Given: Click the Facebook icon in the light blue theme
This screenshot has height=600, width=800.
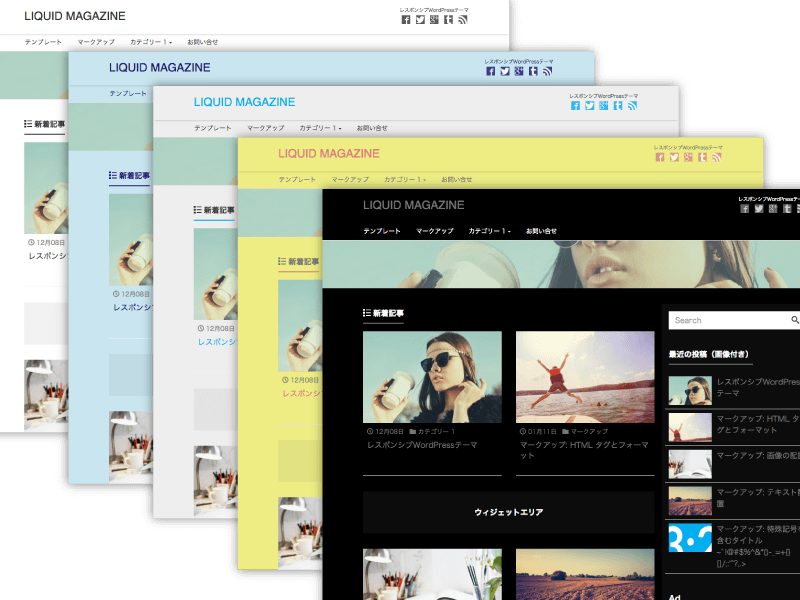Looking at the screenshot, I should 490,71.
